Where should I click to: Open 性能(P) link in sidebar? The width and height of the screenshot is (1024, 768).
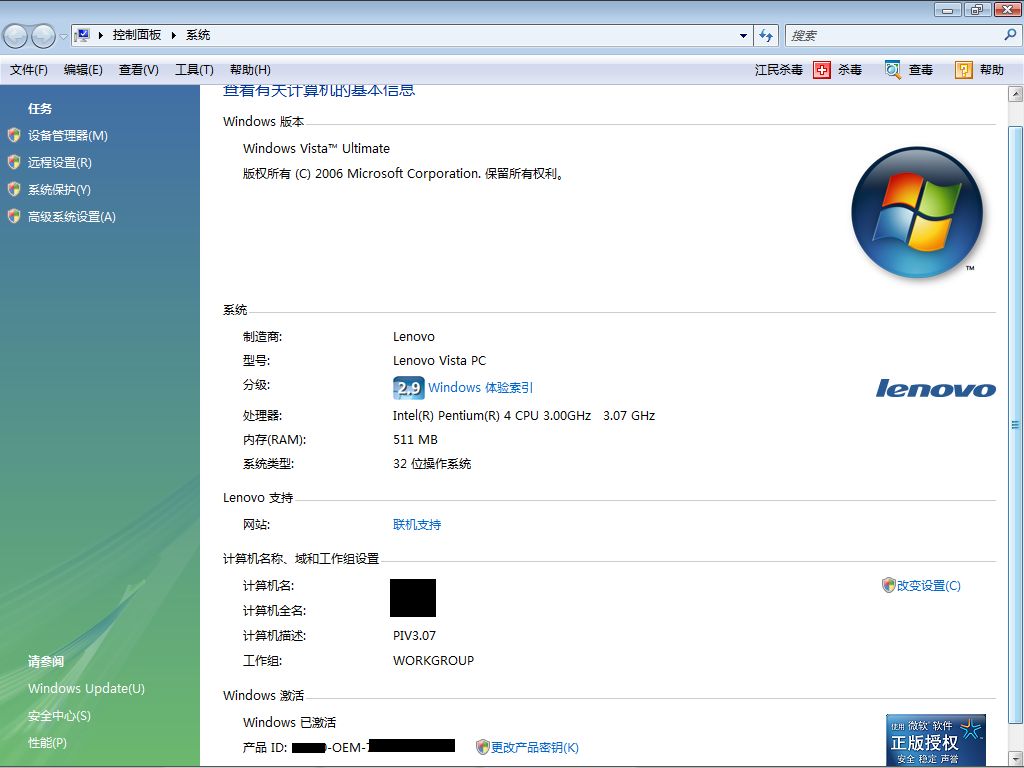tap(48, 743)
